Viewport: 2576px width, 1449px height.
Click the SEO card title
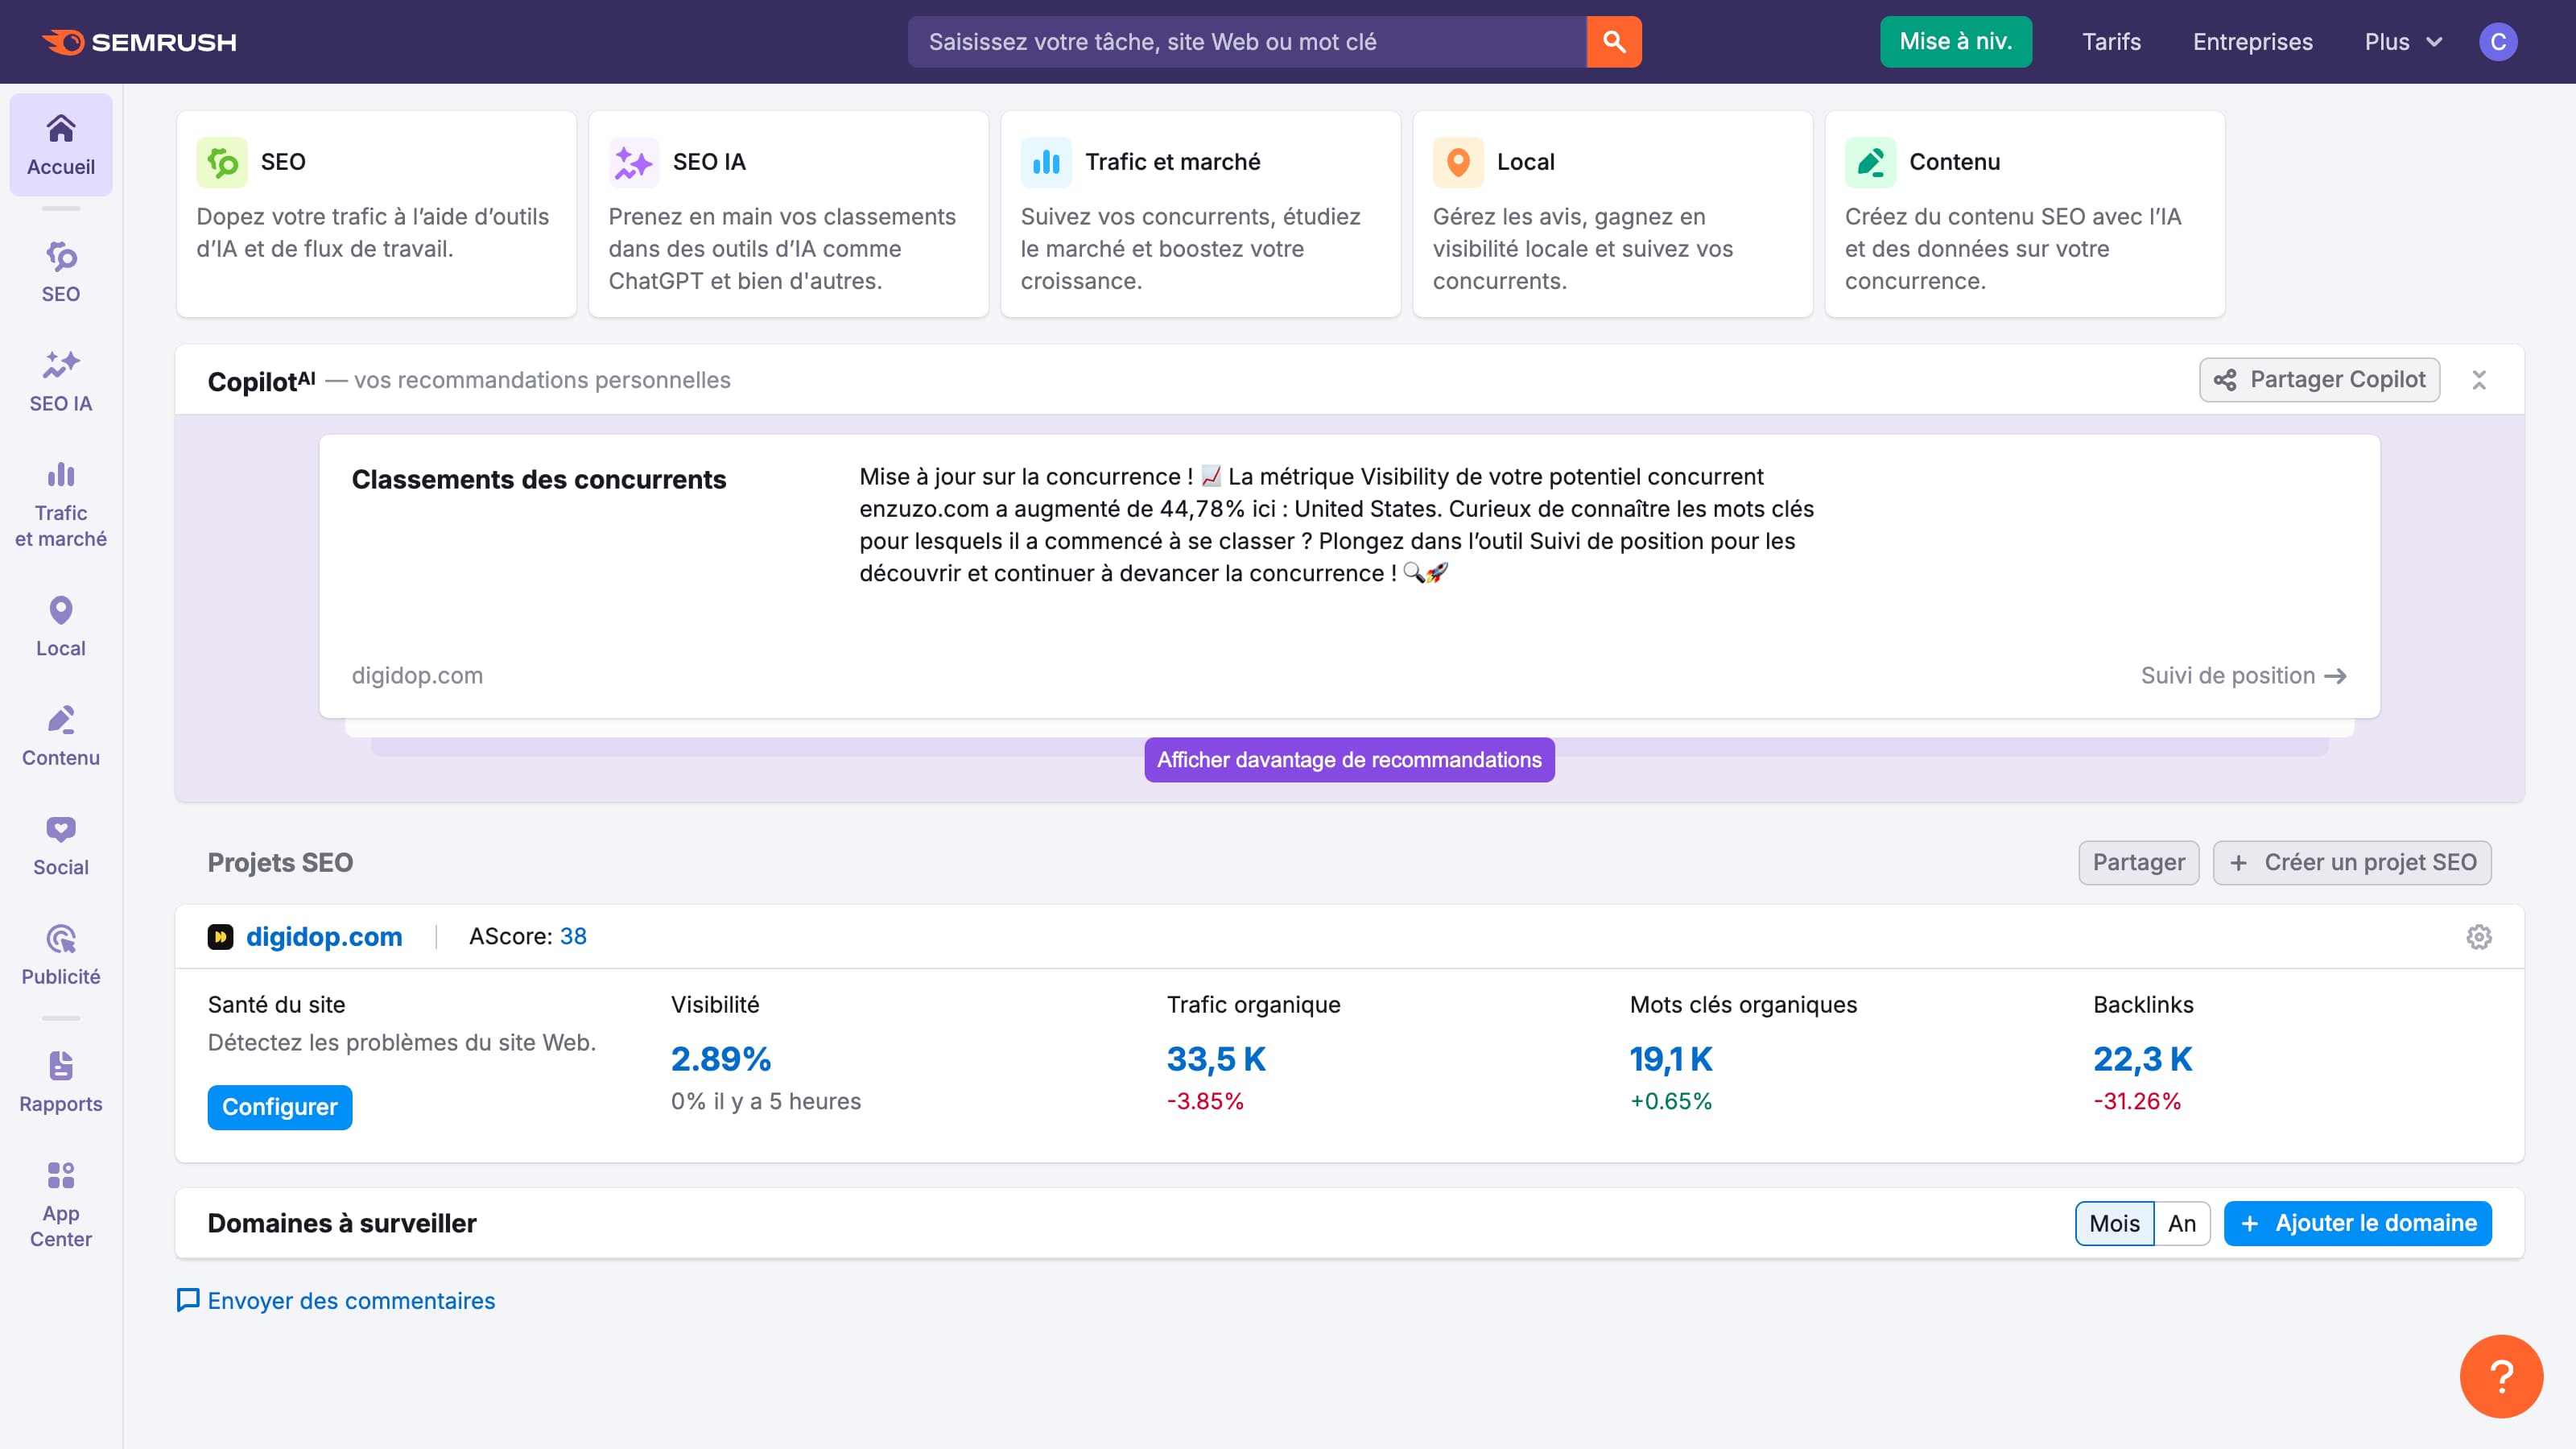[283, 162]
